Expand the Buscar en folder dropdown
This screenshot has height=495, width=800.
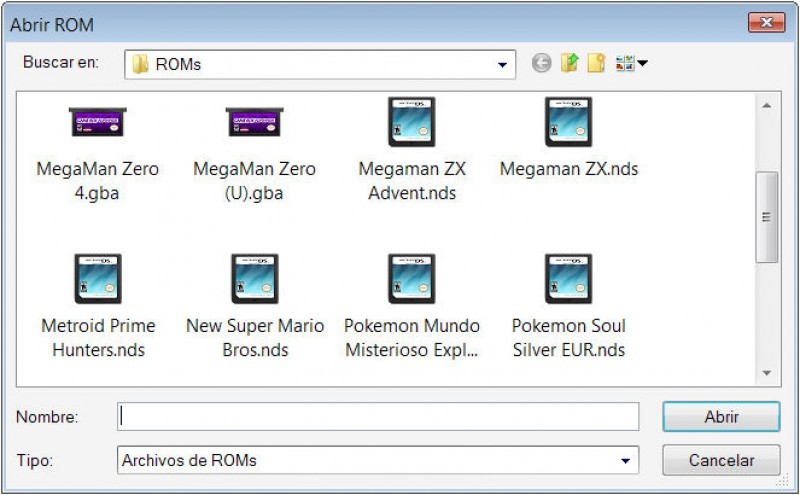pos(502,65)
